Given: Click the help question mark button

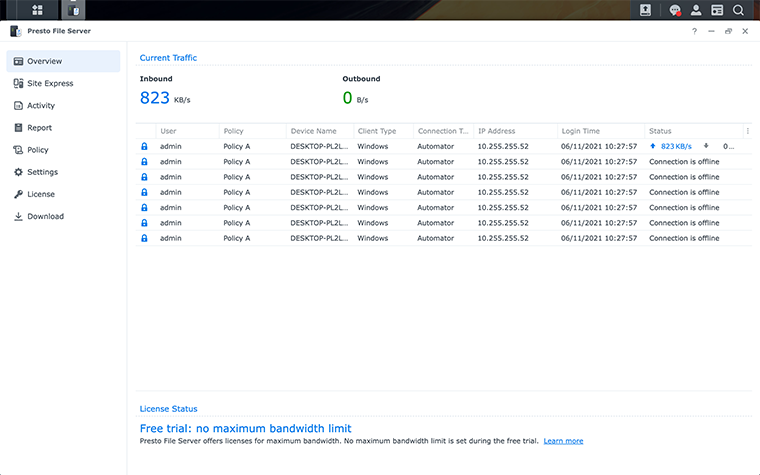Looking at the screenshot, I should 694,31.
